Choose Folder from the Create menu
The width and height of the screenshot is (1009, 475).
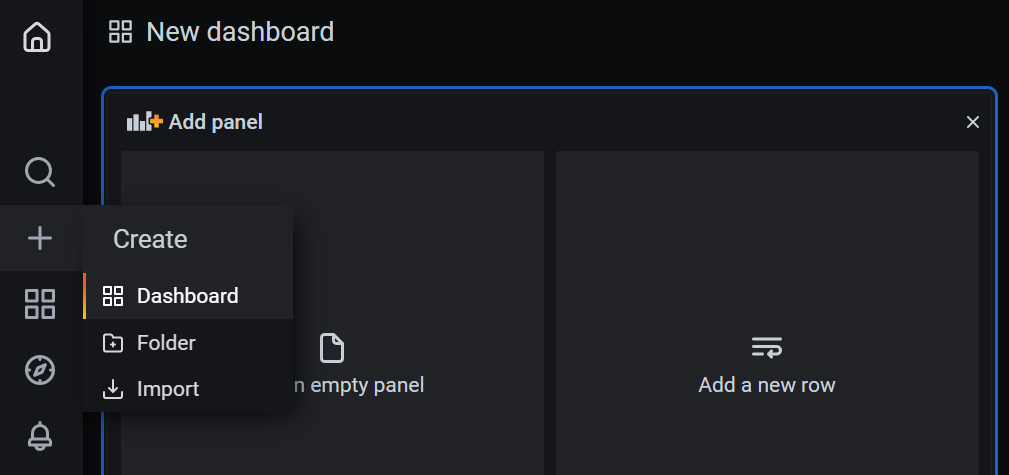tap(166, 343)
